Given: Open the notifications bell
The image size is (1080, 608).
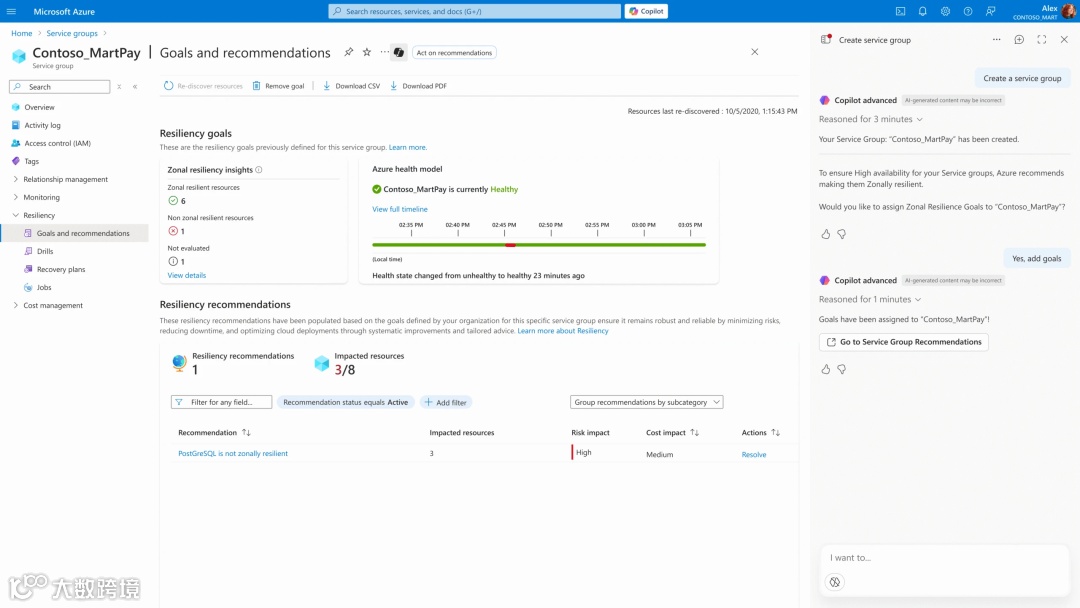Looking at the screenshot, I should coord(923,11).
